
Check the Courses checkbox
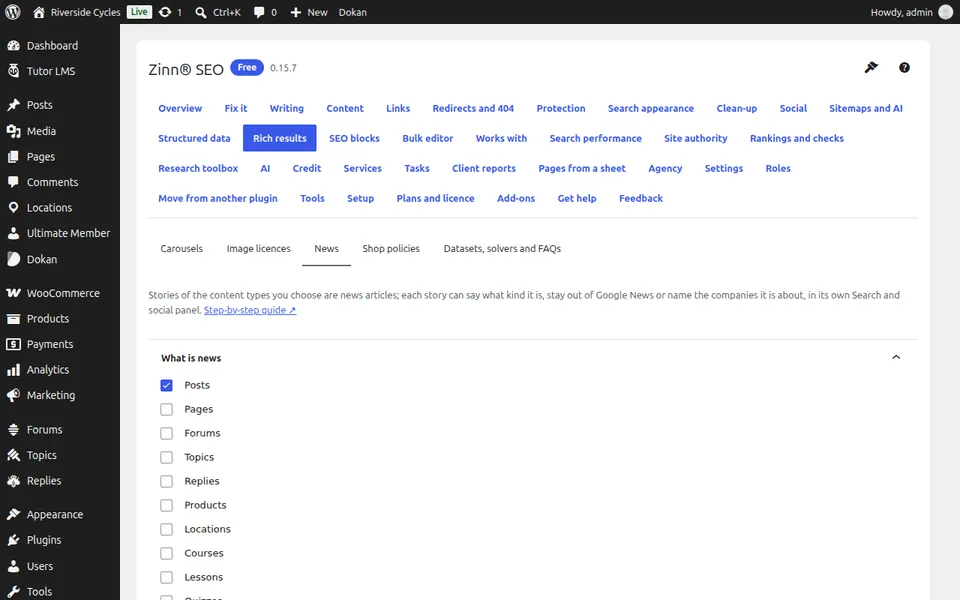167,553
